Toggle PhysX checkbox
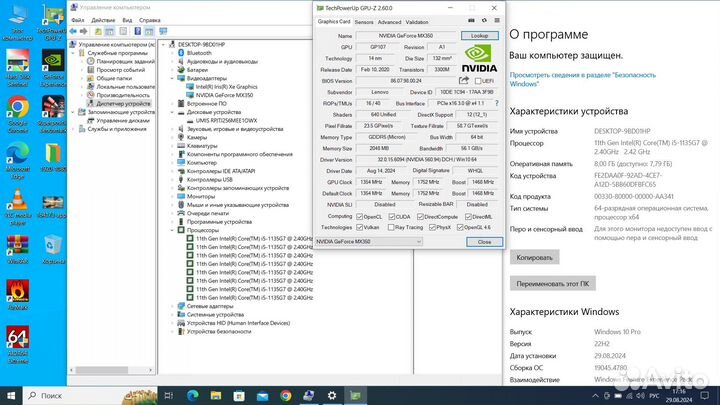 pyautogui.click(x=432, y=227)
